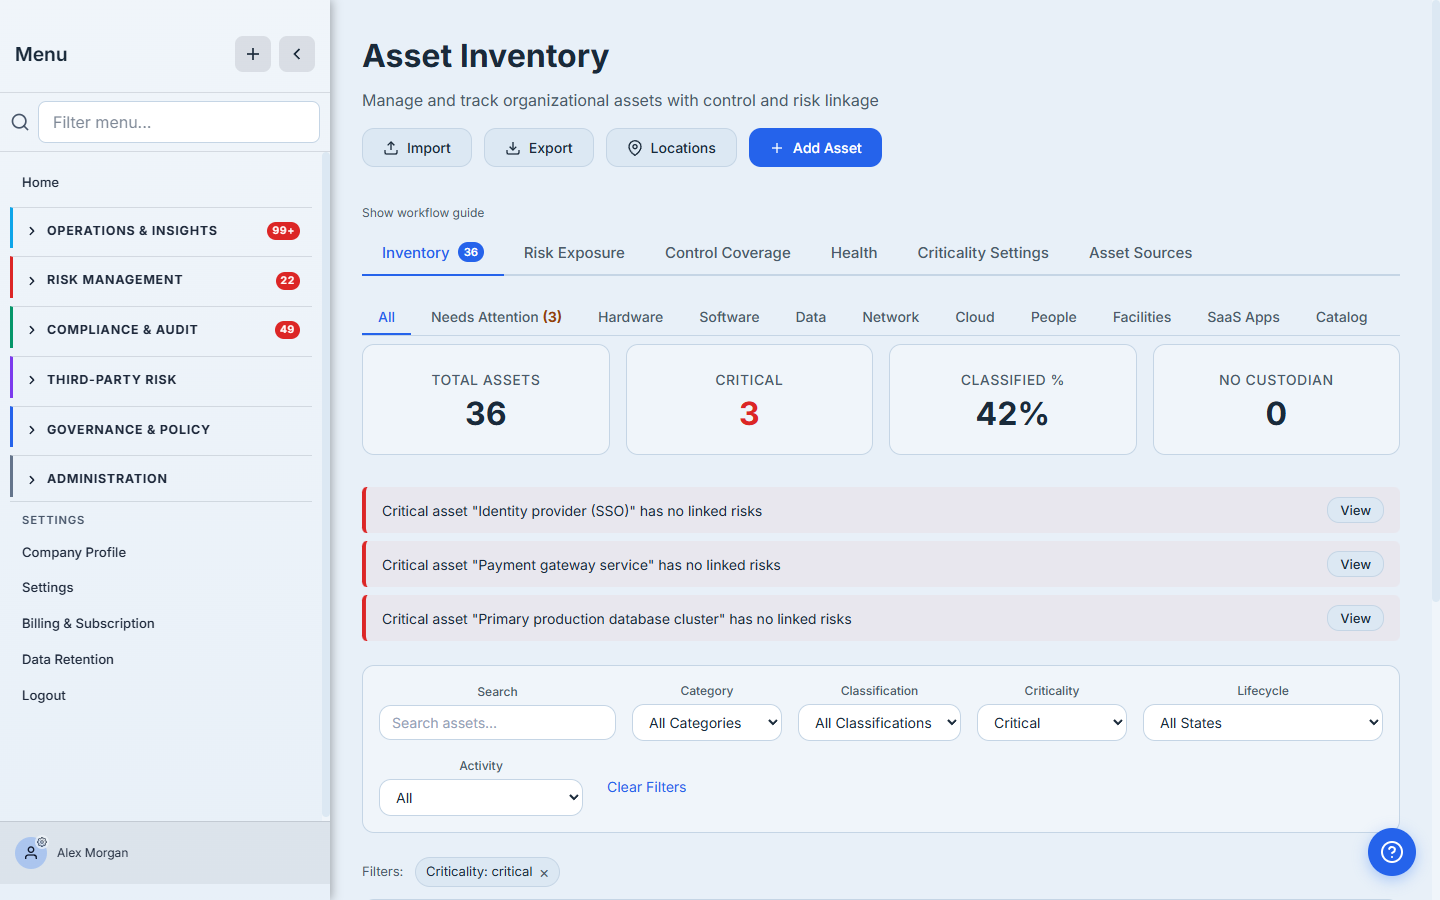Click the Classified % 42% card
Viewport: 1440px width, 900px height.
pos(1013,400)
